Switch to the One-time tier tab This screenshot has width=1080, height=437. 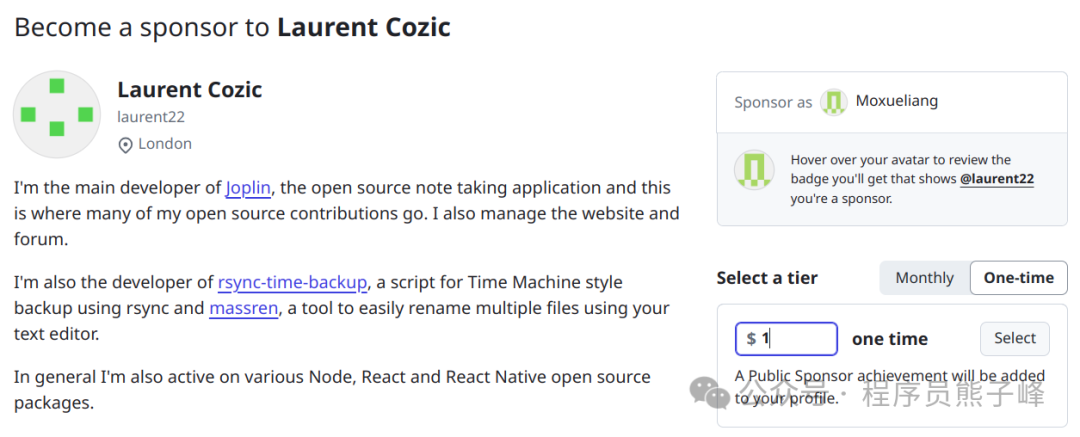point(1019,278)
